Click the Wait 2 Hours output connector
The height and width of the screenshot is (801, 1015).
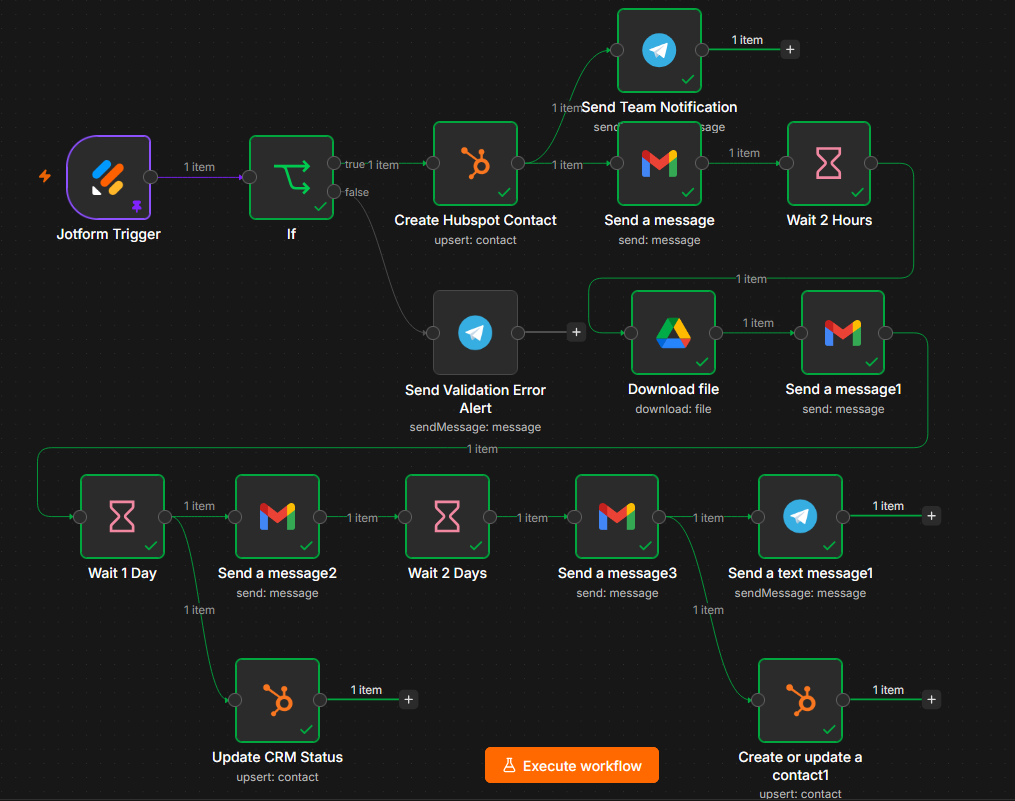pyautogui.click(x=871, y=163)
